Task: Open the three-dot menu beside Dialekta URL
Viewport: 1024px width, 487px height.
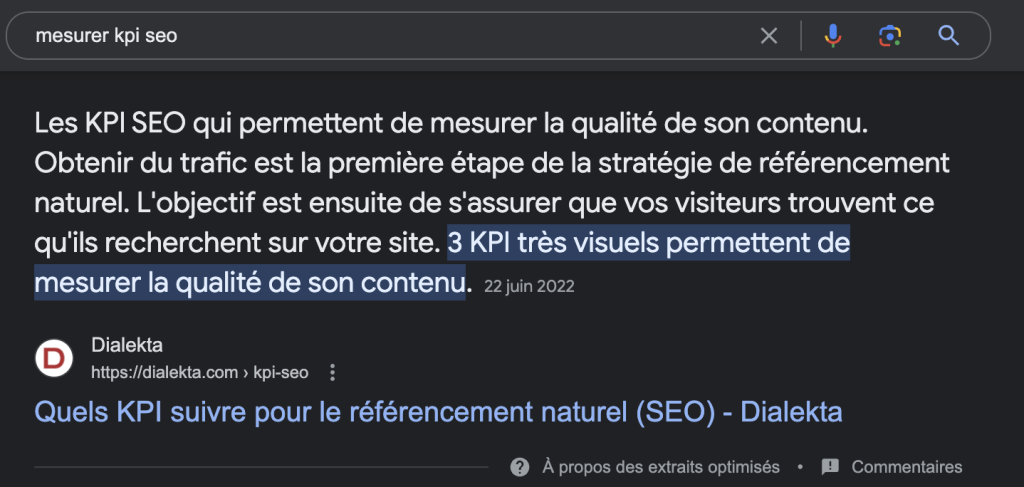Action: 333,373
